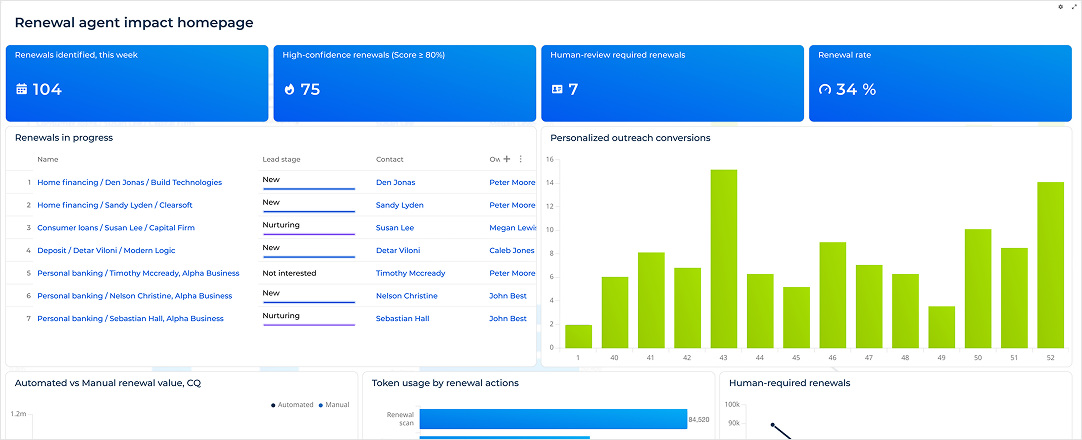Click the expand to fullscreen icon
This screenshot has width=1082, height=440.
pos(1073,6)
